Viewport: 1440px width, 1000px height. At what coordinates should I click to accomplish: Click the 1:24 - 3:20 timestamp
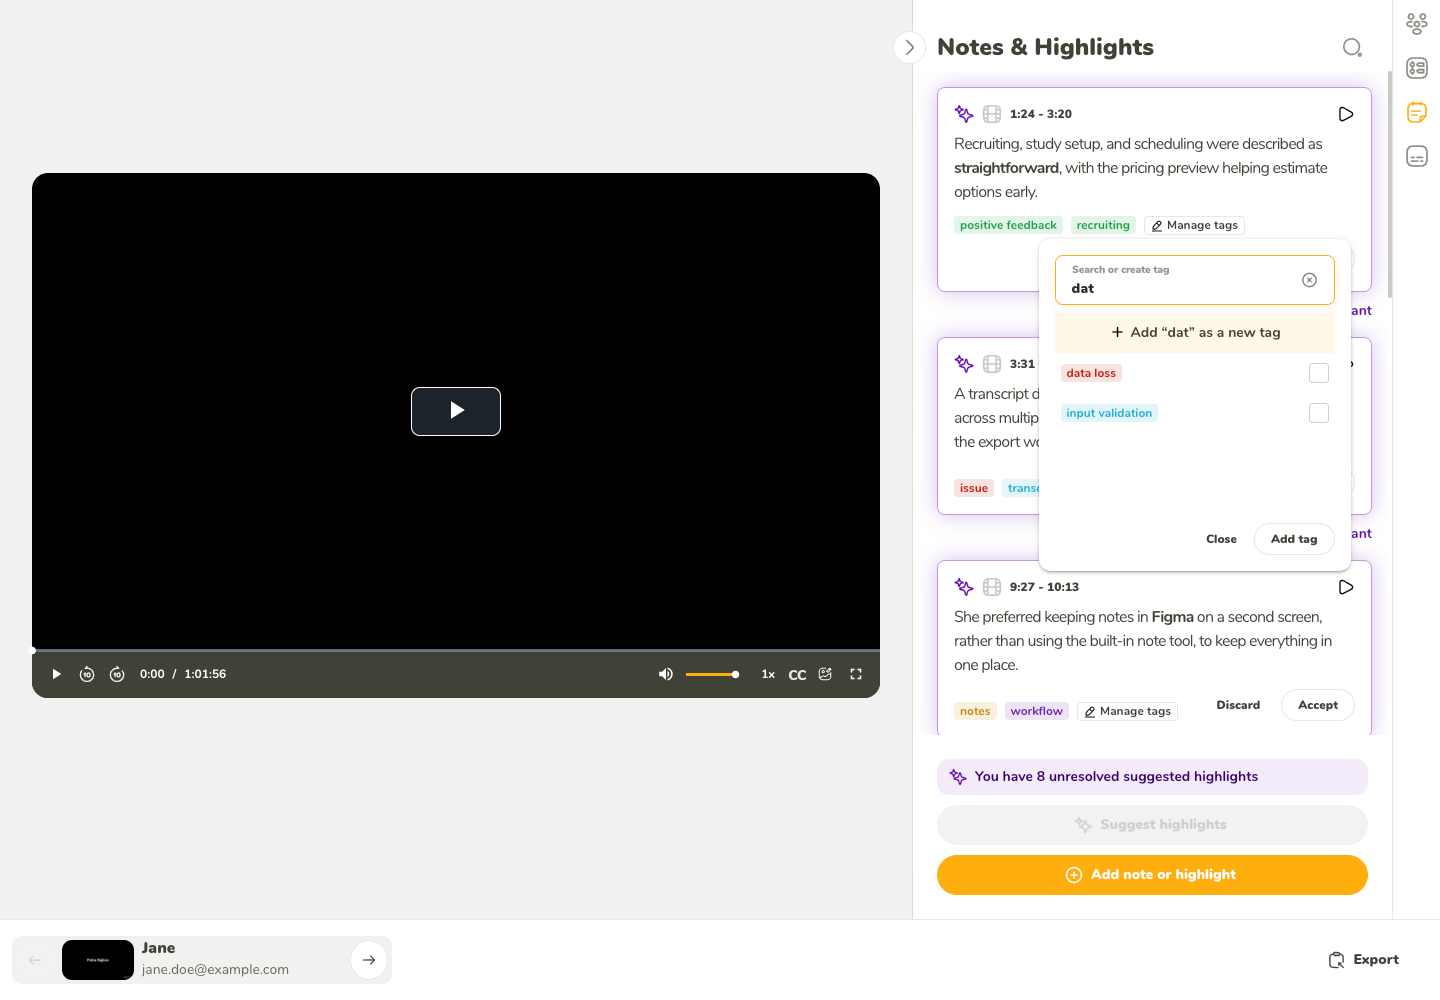(x=1040, y=114)
